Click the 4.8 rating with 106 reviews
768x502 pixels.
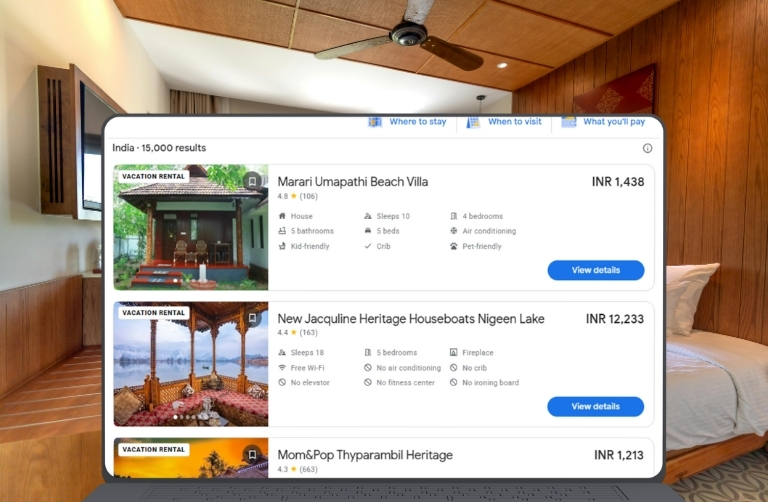tap(297, 196)
